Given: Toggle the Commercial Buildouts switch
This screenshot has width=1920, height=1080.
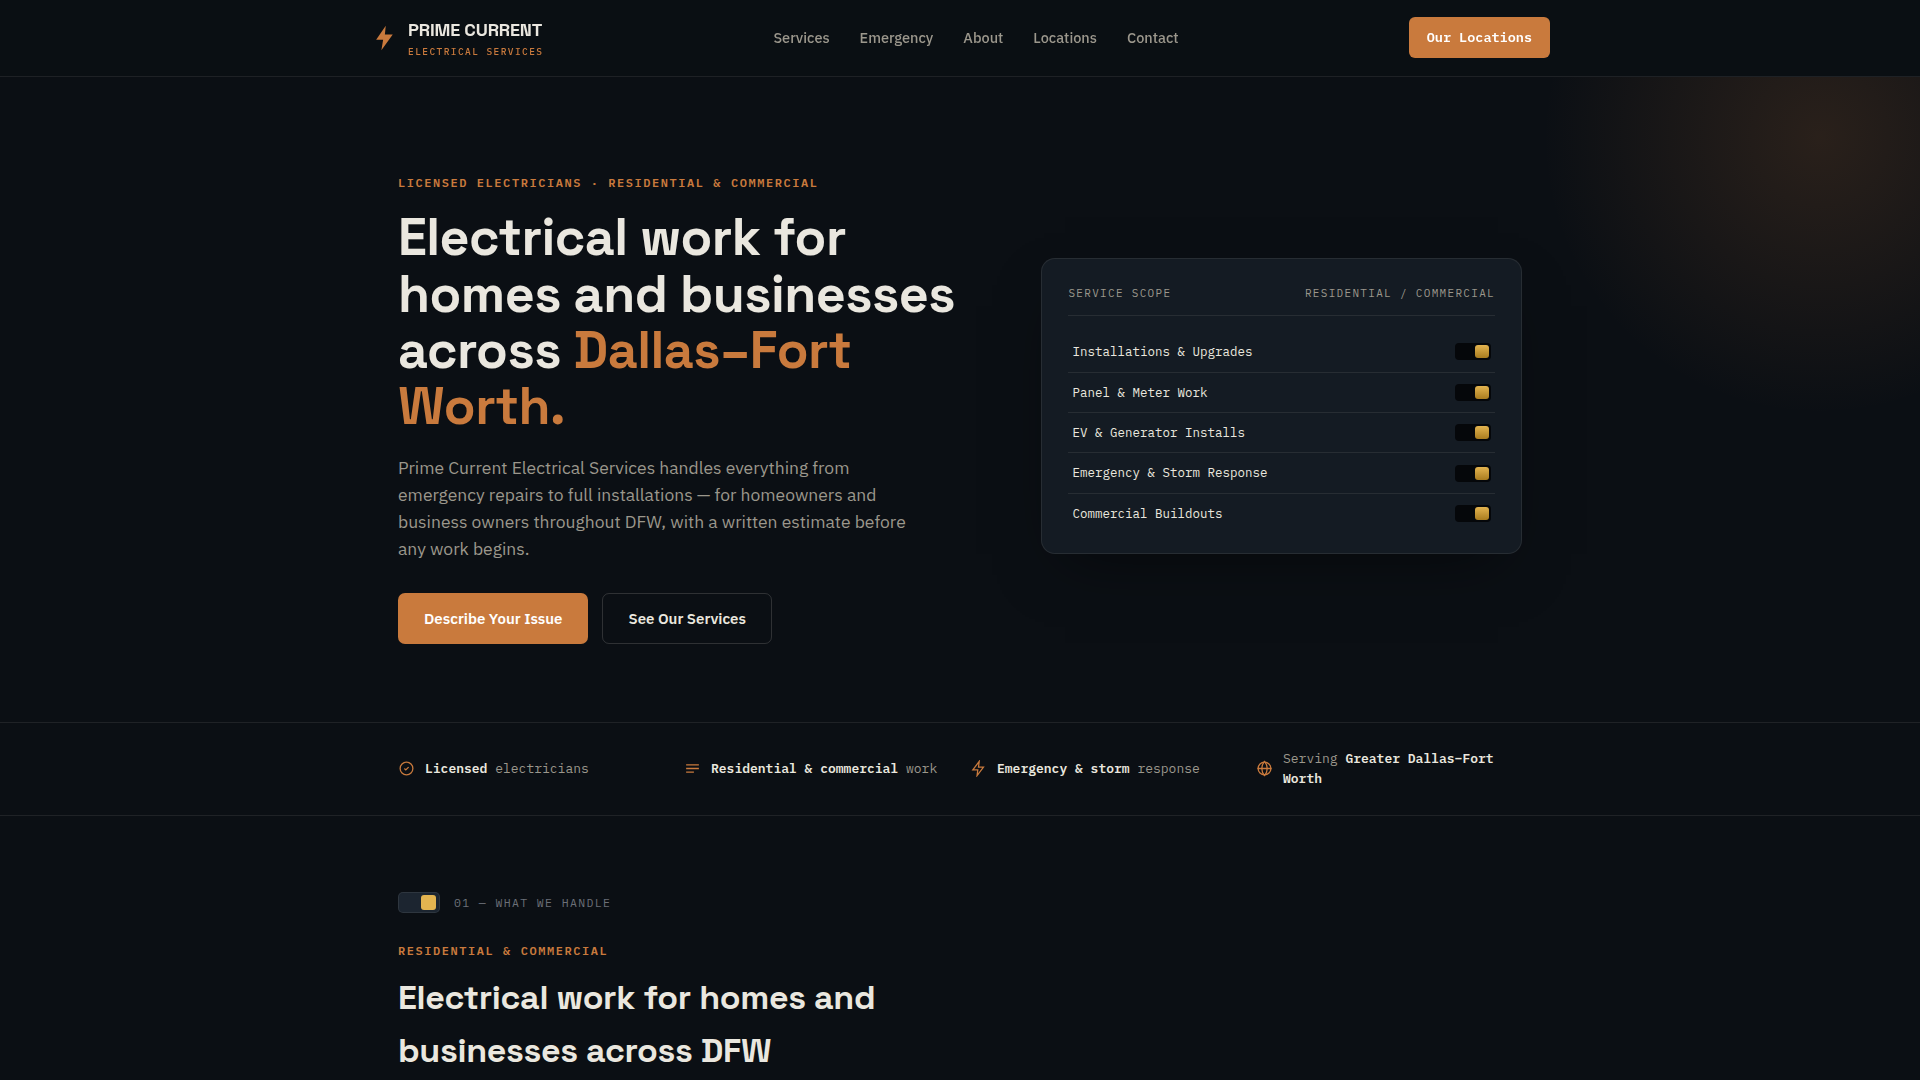Looking at the screenshot, I should (1473, 514).
